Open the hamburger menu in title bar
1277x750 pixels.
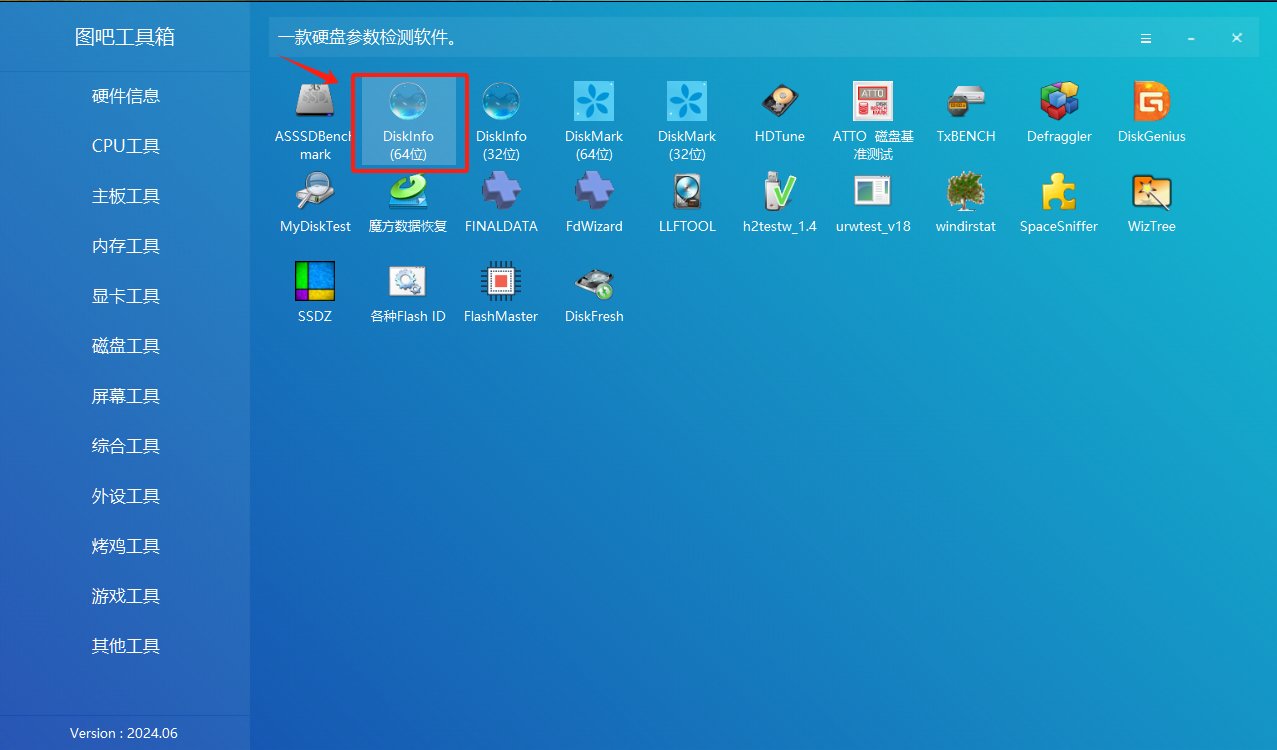click(x=1146, y=38)
